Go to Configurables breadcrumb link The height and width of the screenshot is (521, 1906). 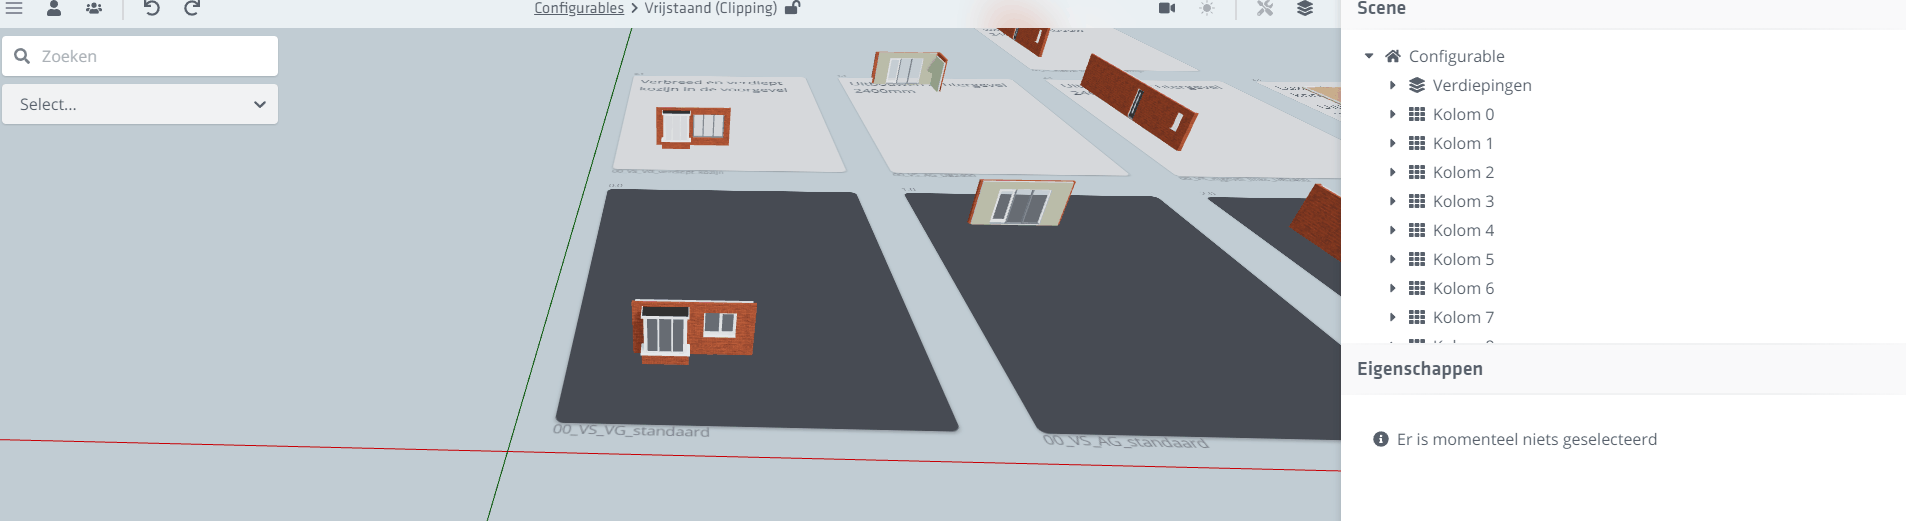point(578,8)
